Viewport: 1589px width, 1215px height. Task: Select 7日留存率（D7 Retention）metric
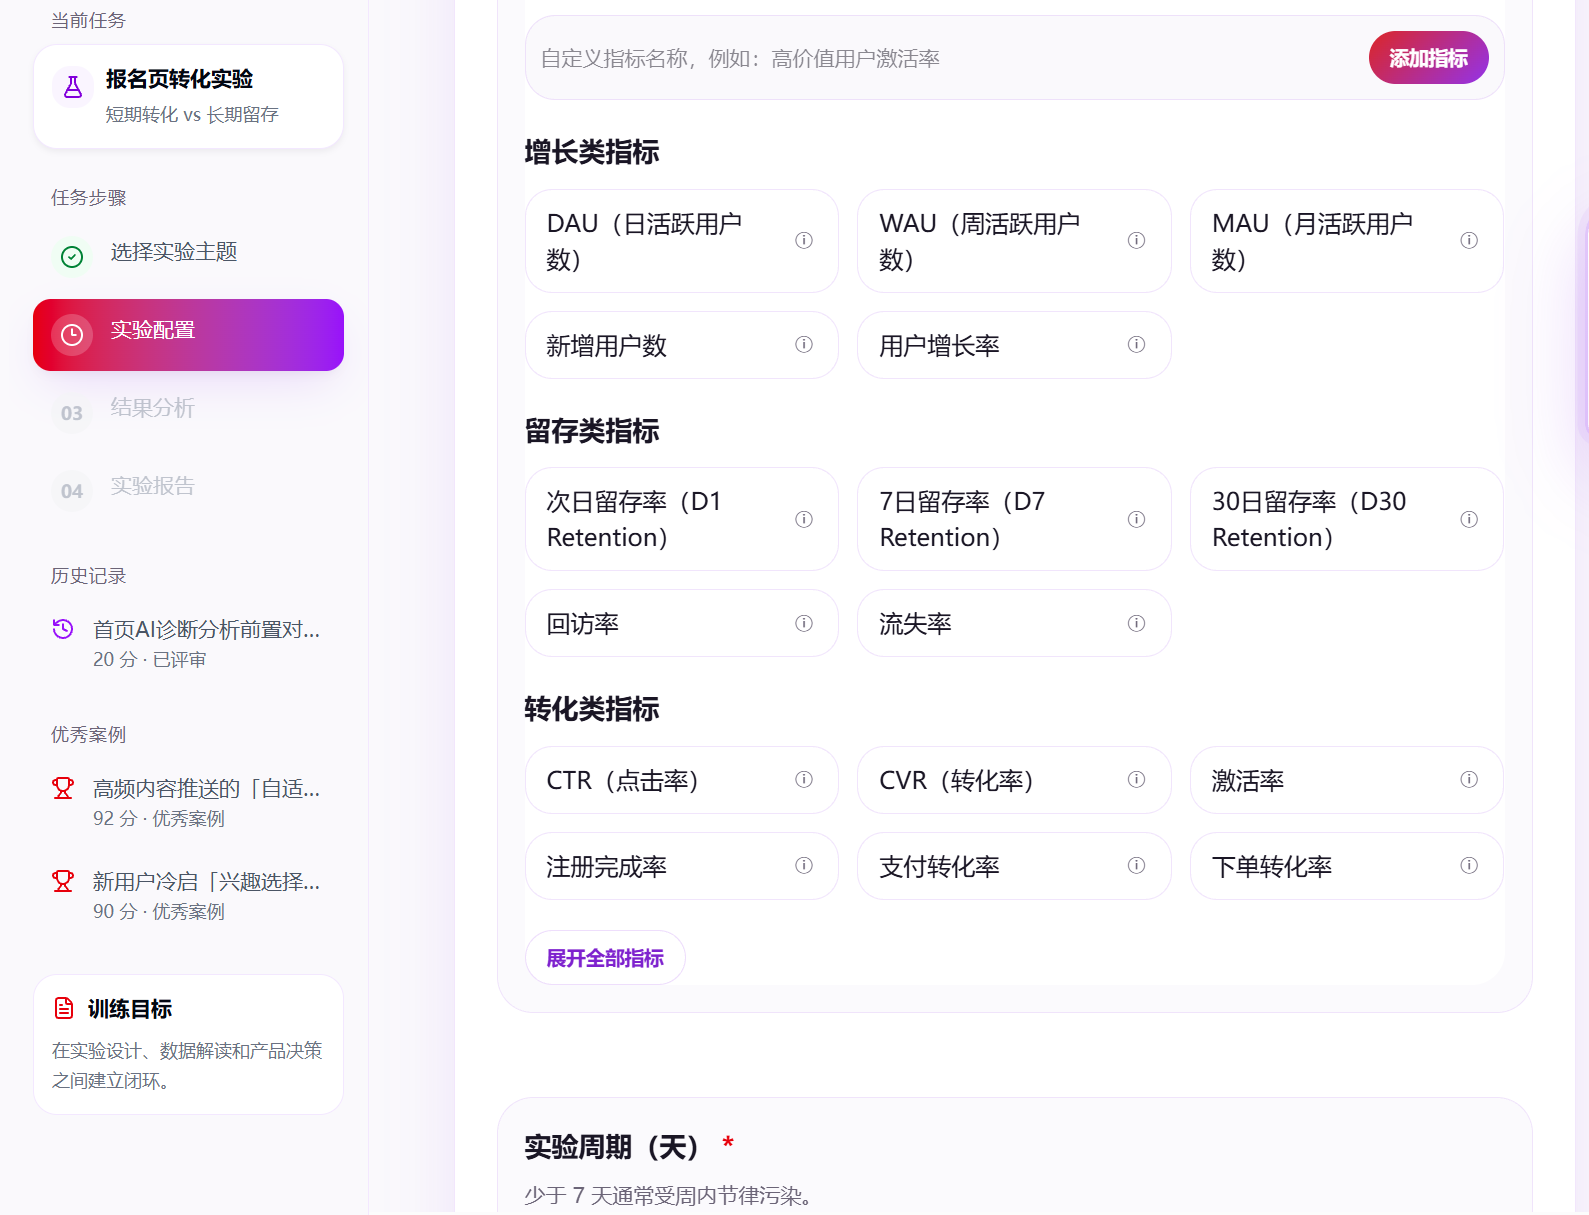click(x=1014, y=519)
